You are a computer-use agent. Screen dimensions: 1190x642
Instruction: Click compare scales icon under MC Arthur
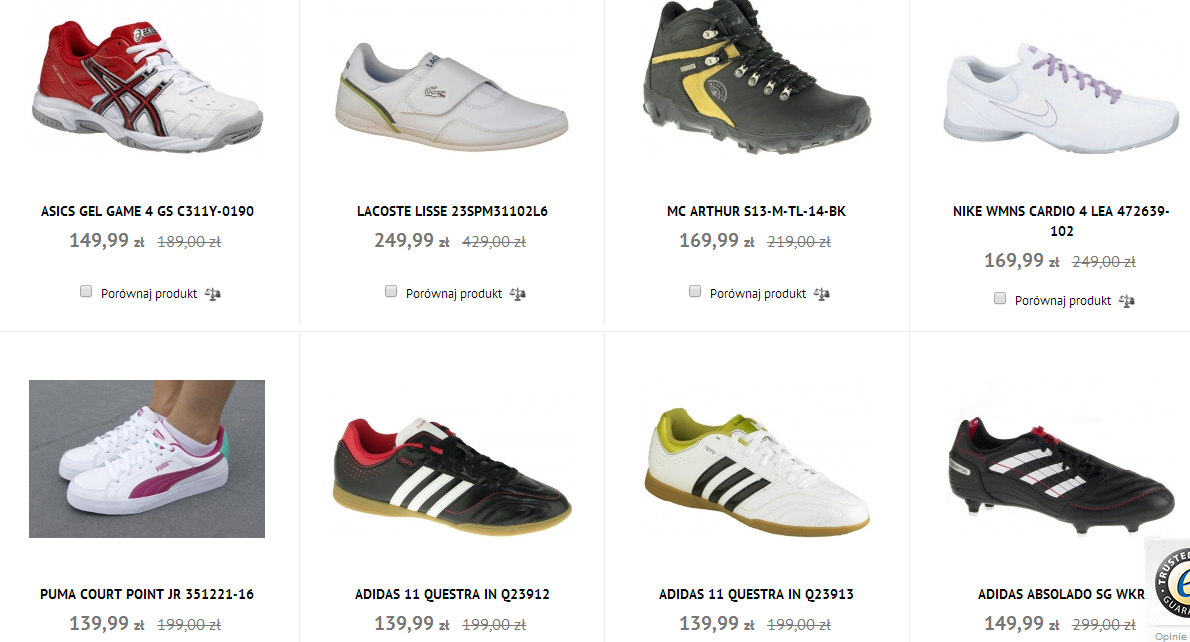pyautogui.click(x=822, y=294)
